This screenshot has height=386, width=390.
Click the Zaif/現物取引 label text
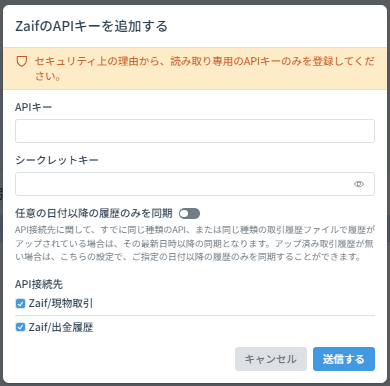(61, 304)
